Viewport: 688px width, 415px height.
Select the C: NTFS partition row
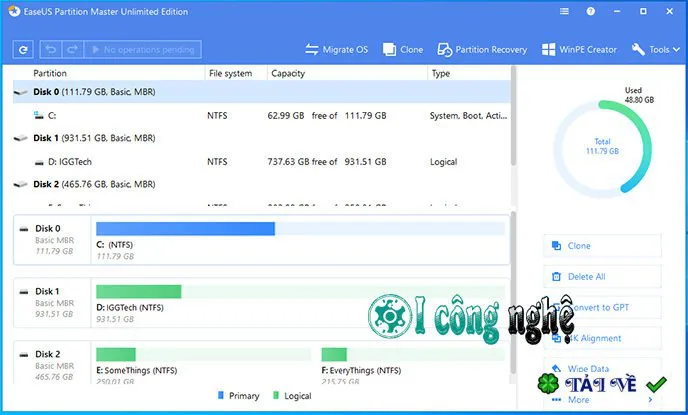[262, 115]
